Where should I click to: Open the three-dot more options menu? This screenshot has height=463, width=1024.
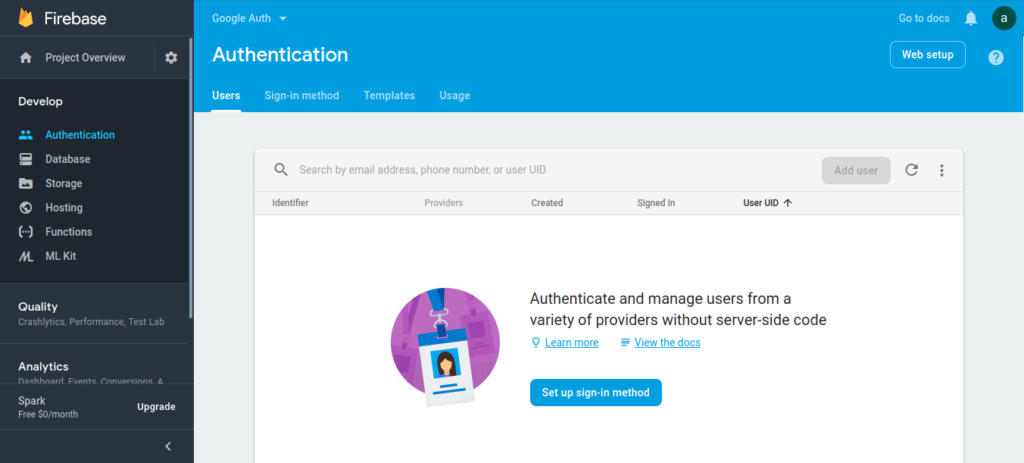tap(941, 170)
